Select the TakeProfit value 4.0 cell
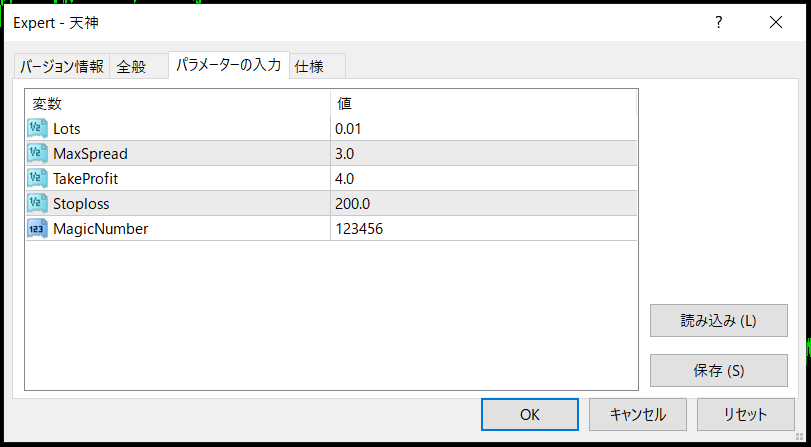The height and width of the screenshot is (447, 811). click(x=484, y=178)
